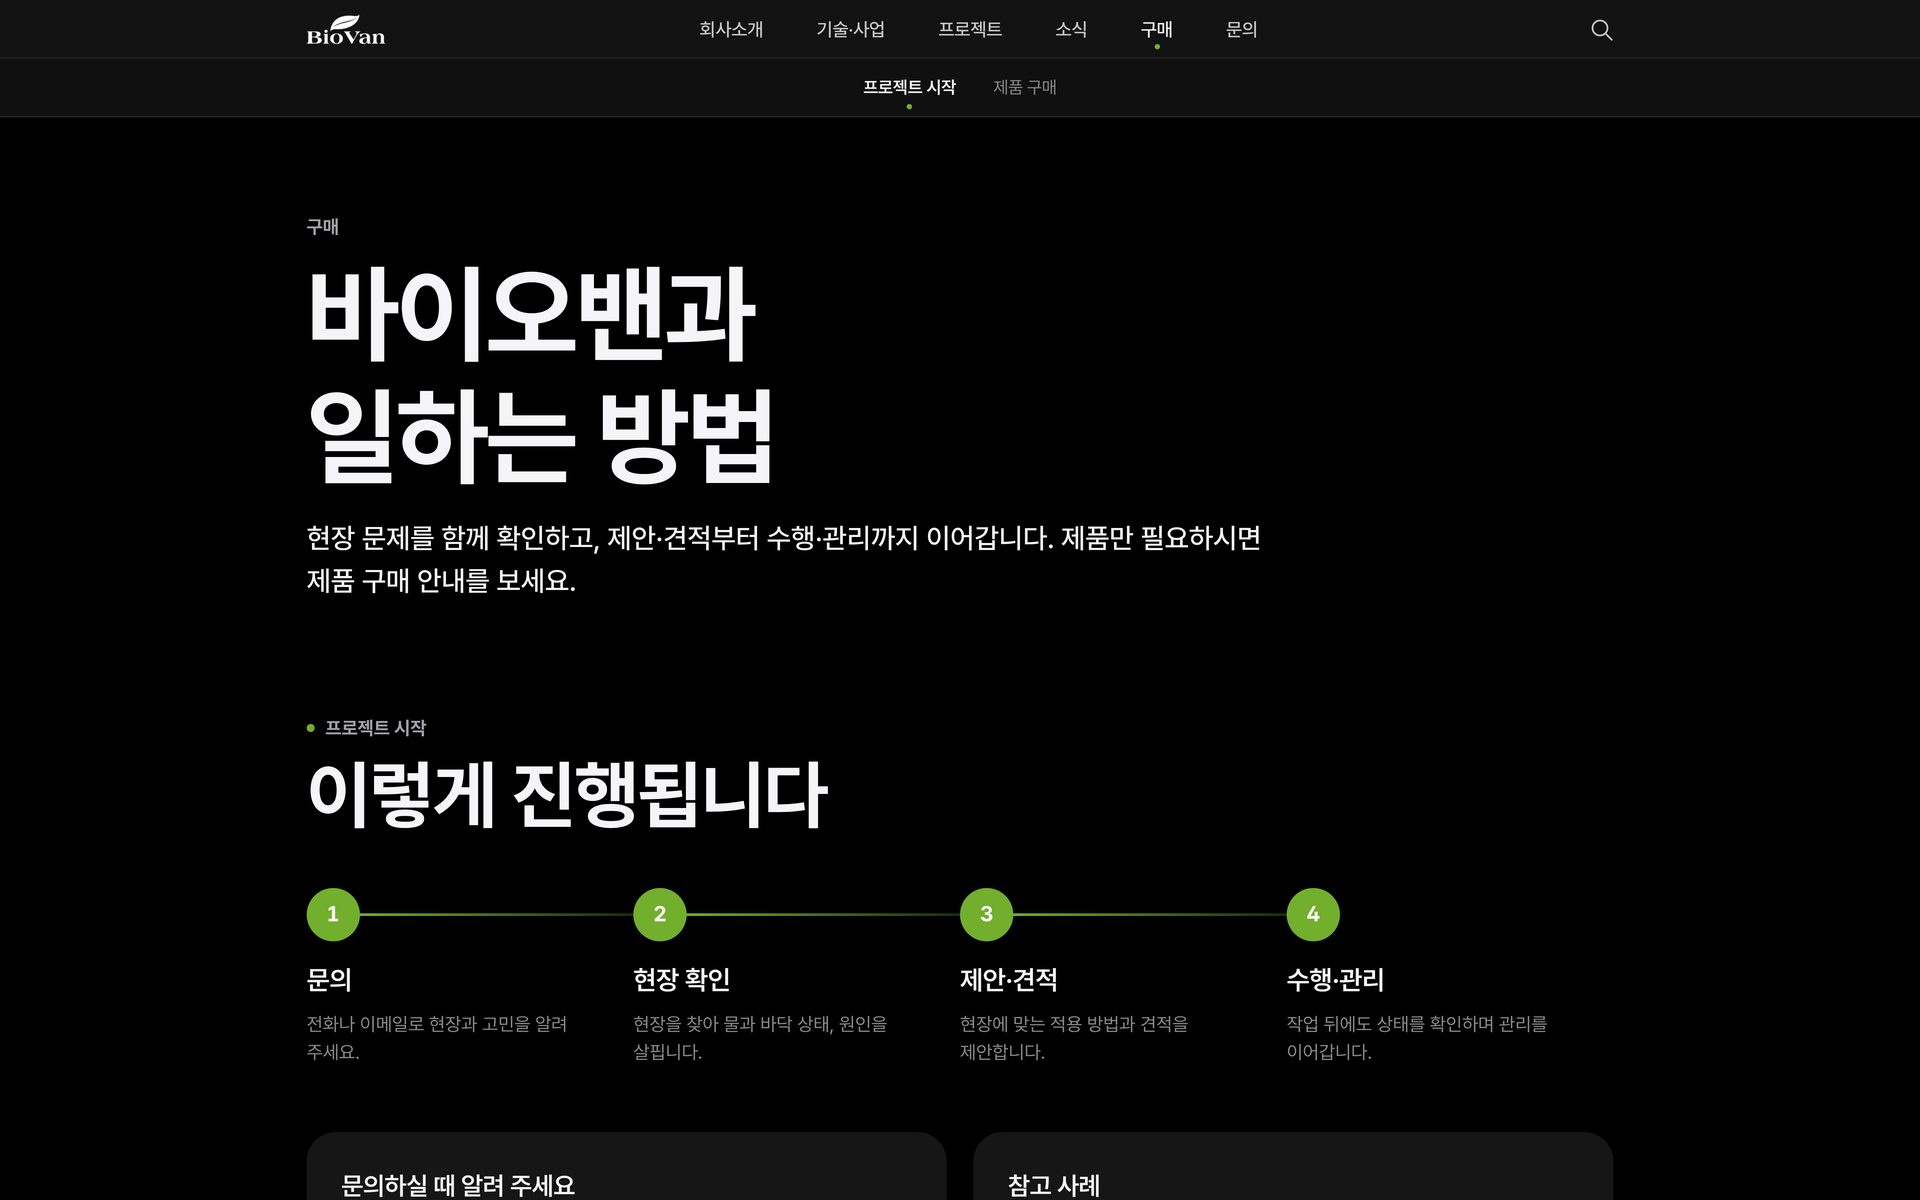Image resolution: width=1920 pixels, height=1200 pixels.
Task: Click the 문의하실 때 알려 주세요 card
Action: coord(626,1167)
